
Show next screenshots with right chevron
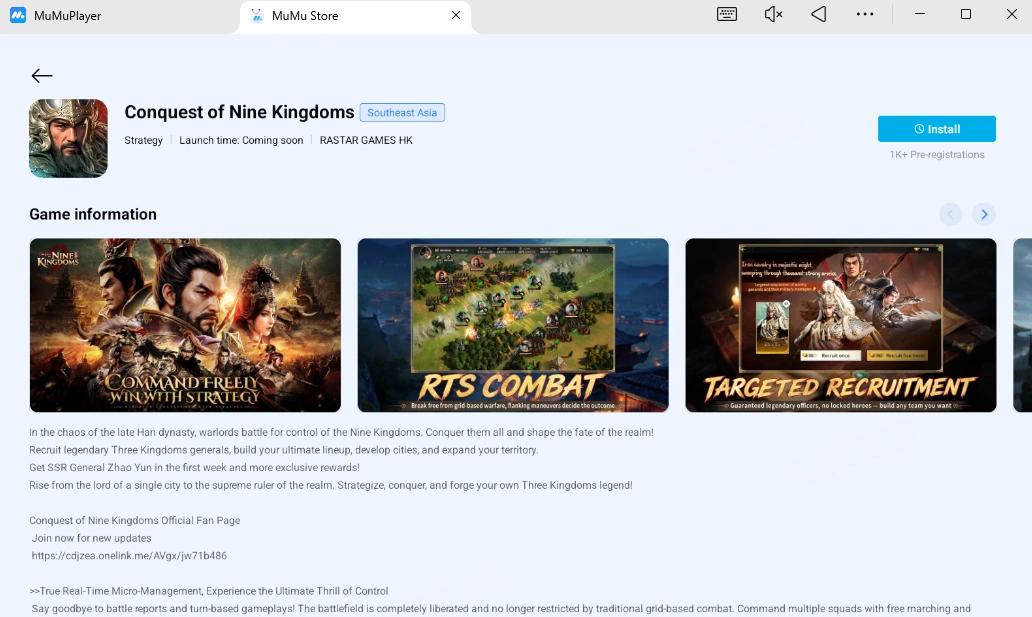[984, 214]
